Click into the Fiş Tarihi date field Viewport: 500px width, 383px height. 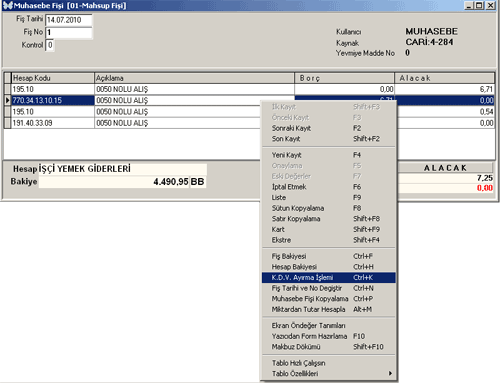pyautogui.click(x=69, y=20)
